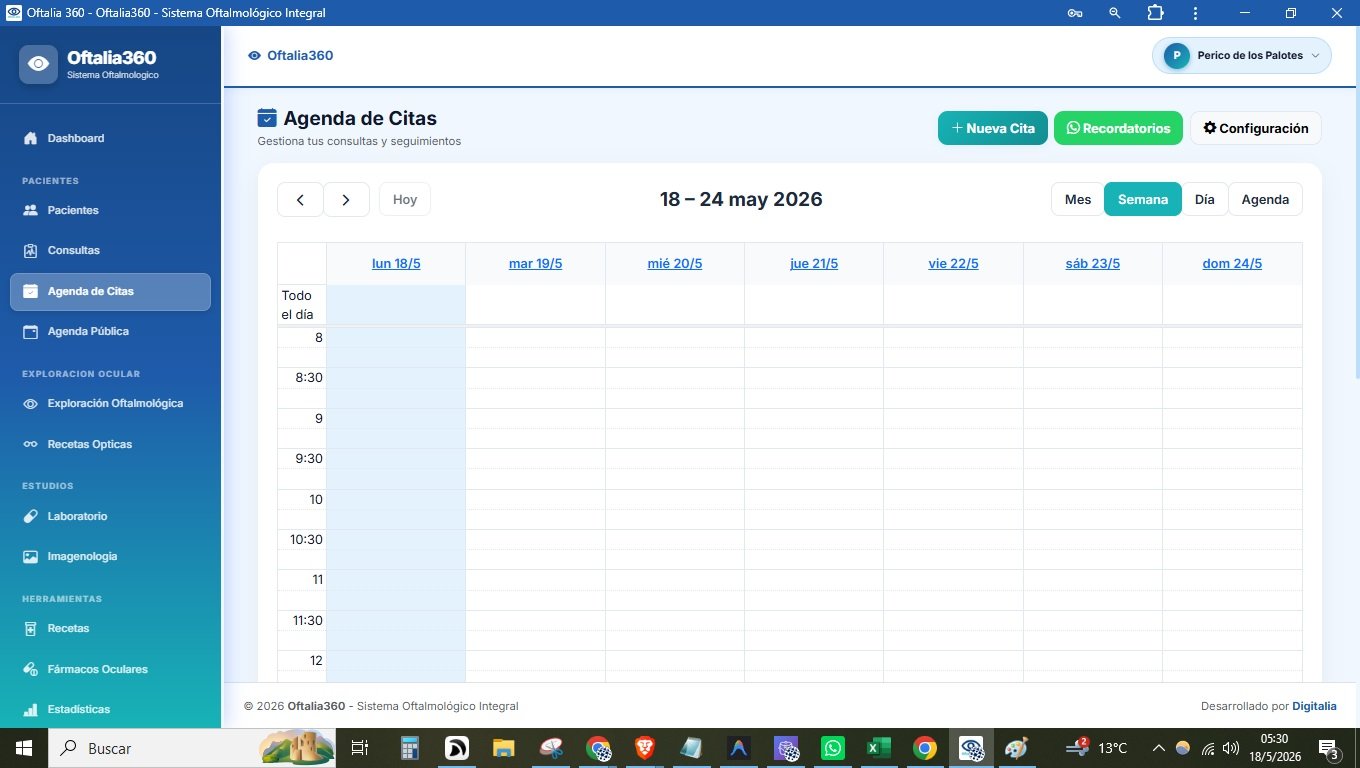Click the 10:30 time label
Image resolution: width=1360 pixels, height=768 pixels.
[307, 540]
